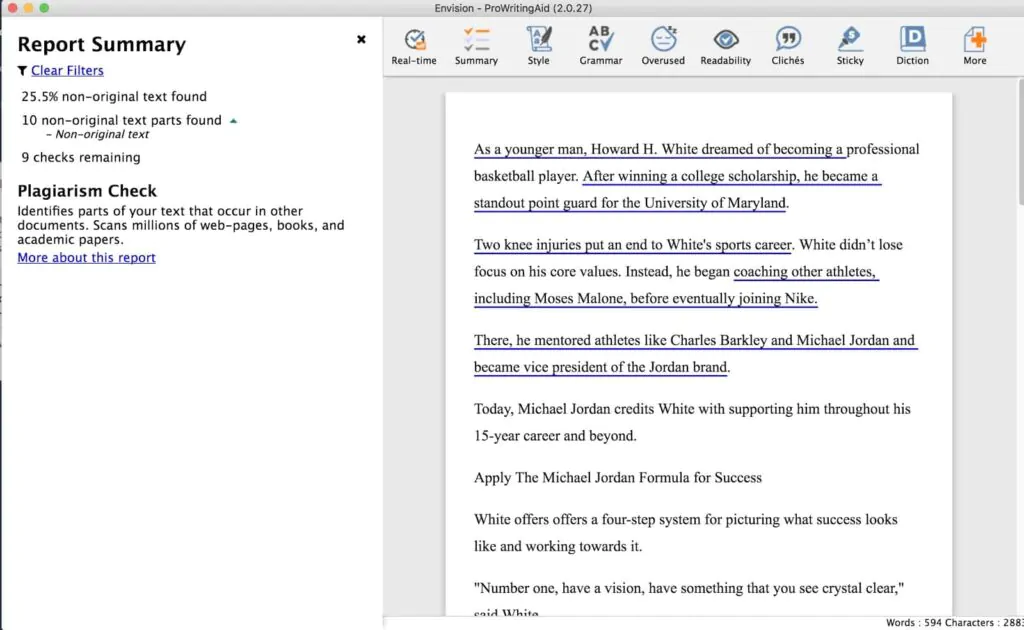1024x630 pixels.
Task: Click the line 'Apply The Michael Jordan Formula'
Action: (618, 478)
